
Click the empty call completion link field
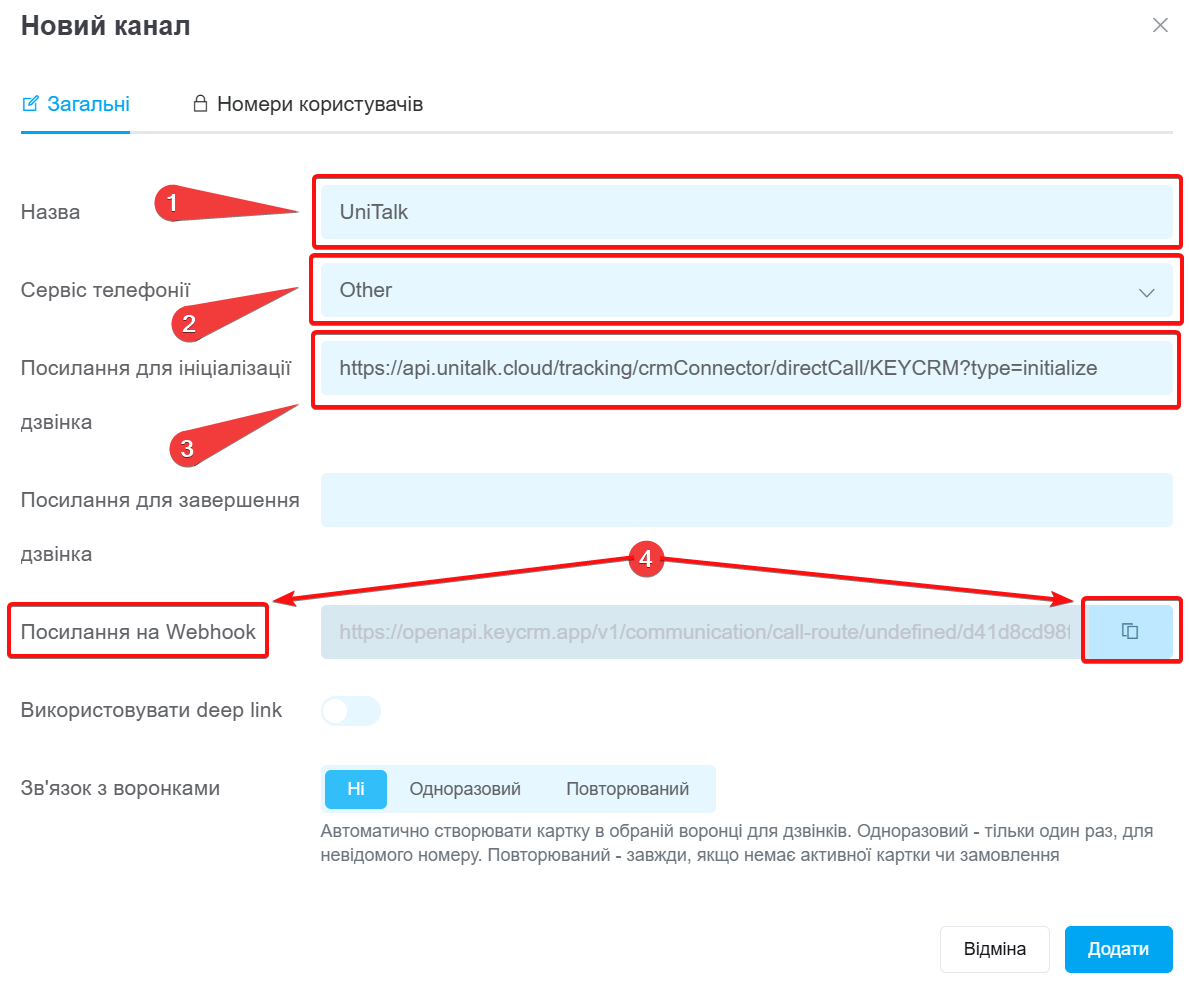(x=746, y=500)
